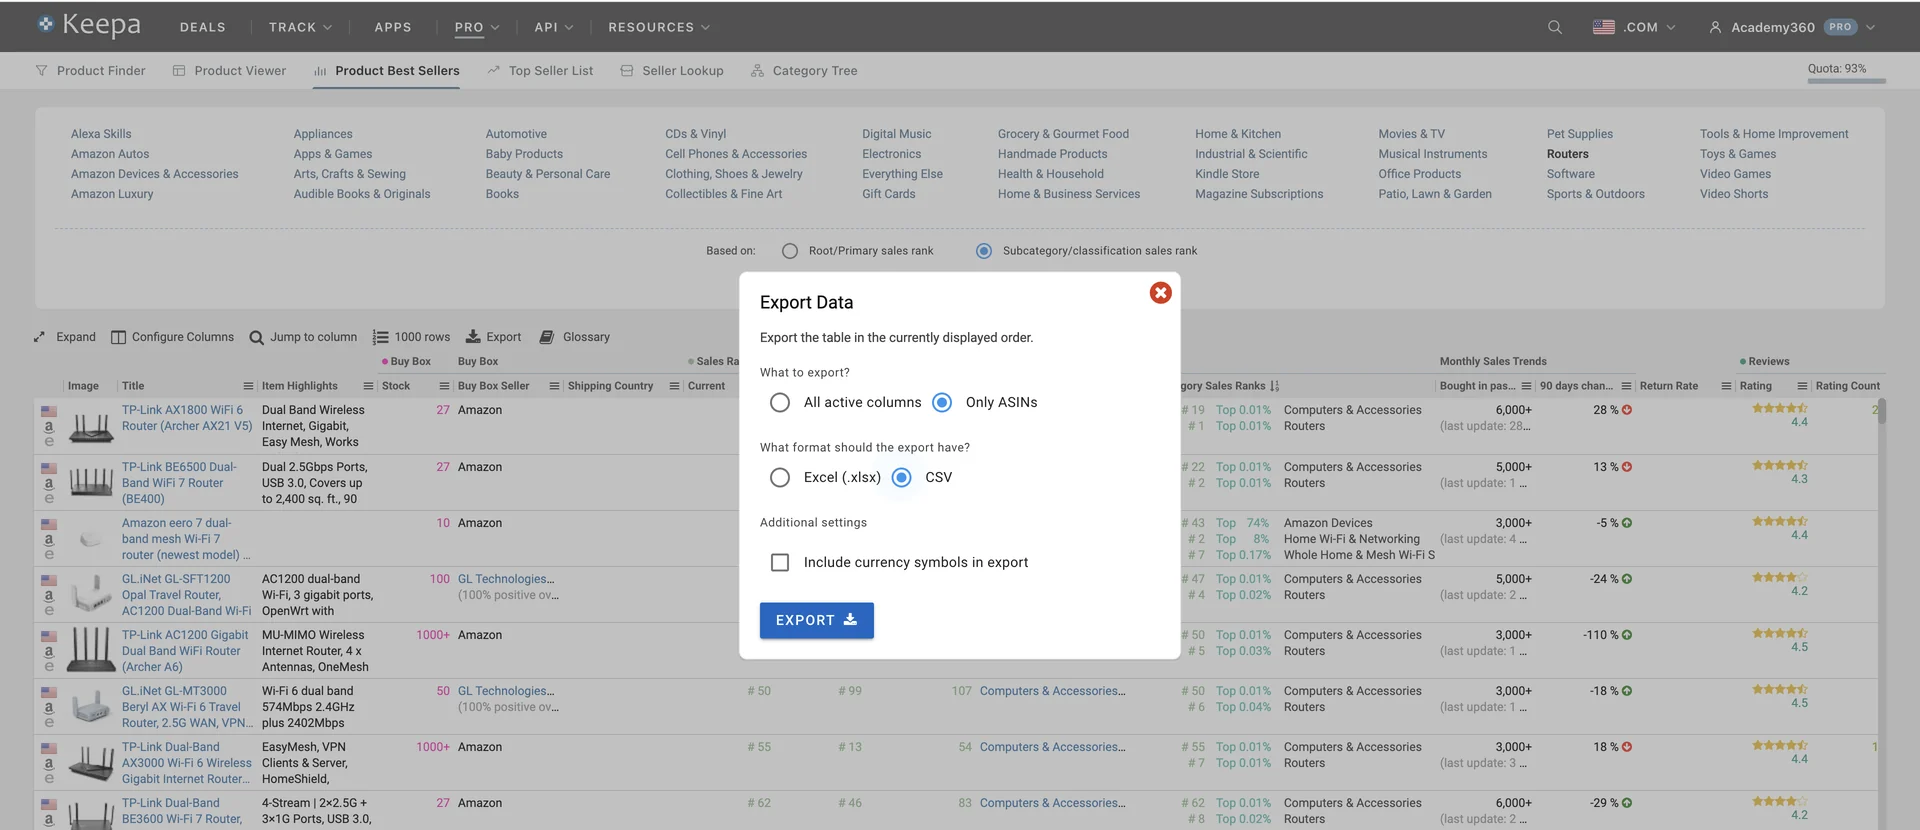Switch to Product Finder tab

[x=90, y=71]
